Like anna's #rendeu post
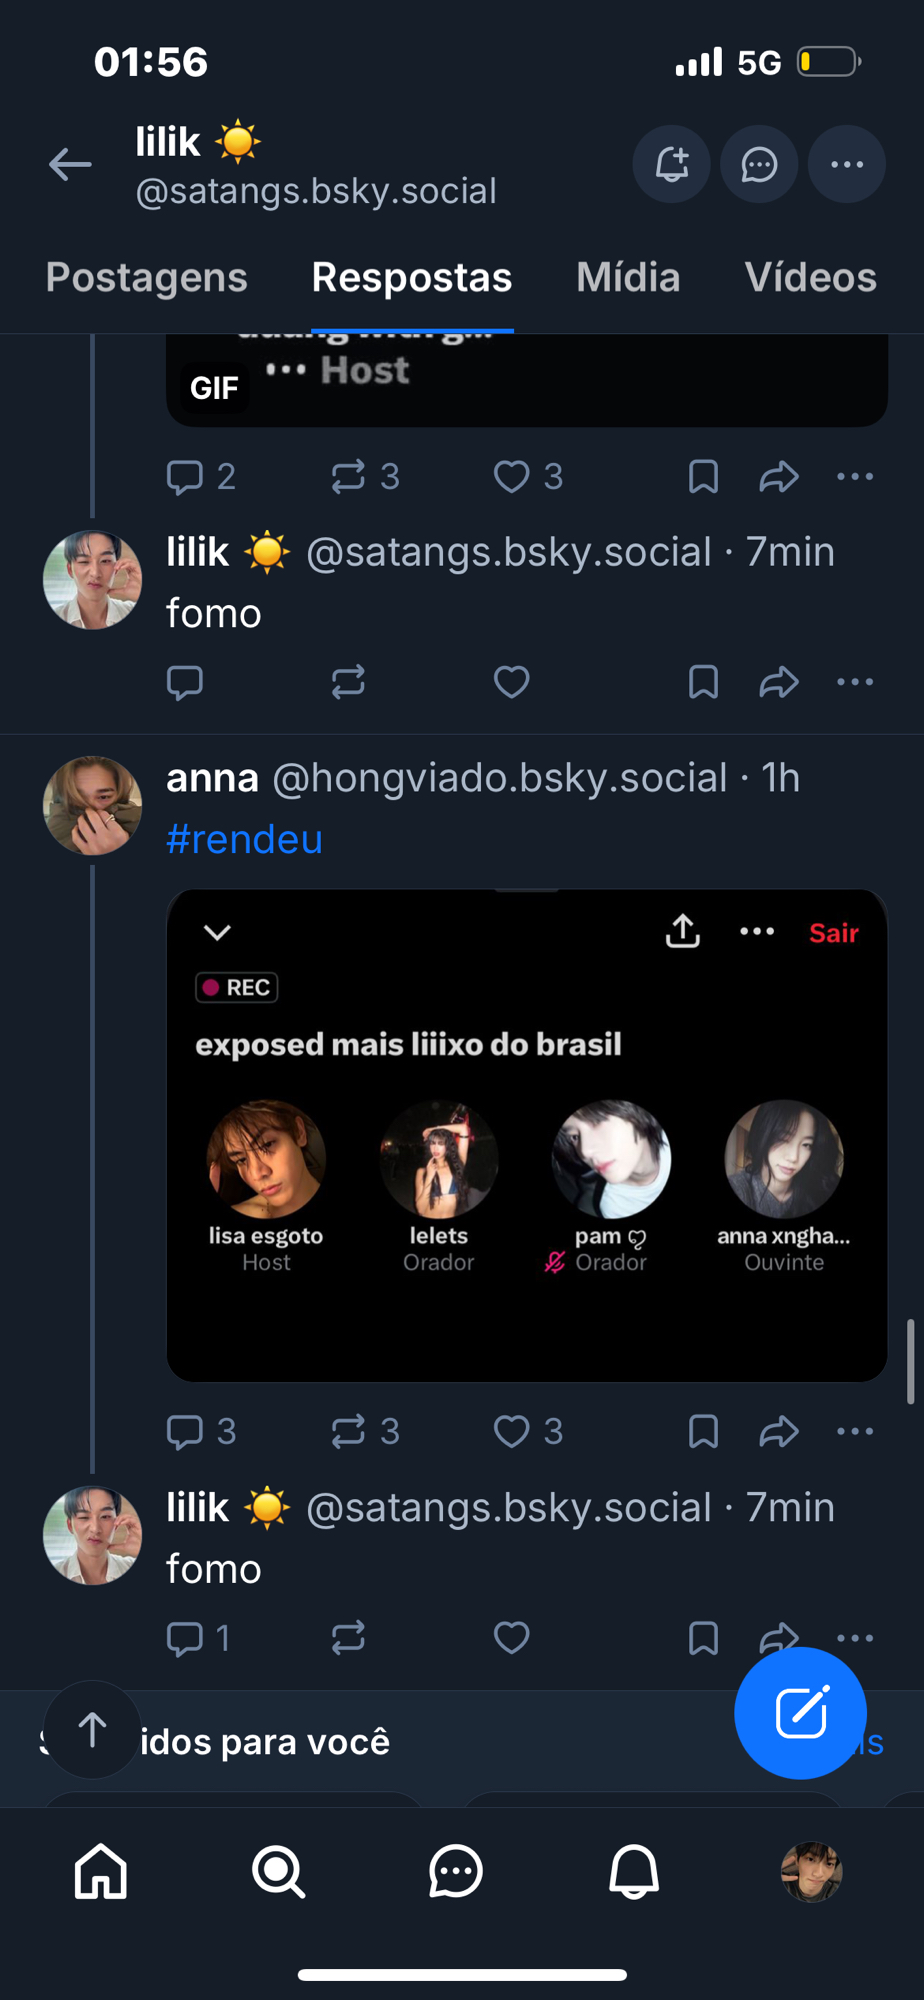Image resolution: width=924 pixels, height=2000 pixels. point(512,1431)
